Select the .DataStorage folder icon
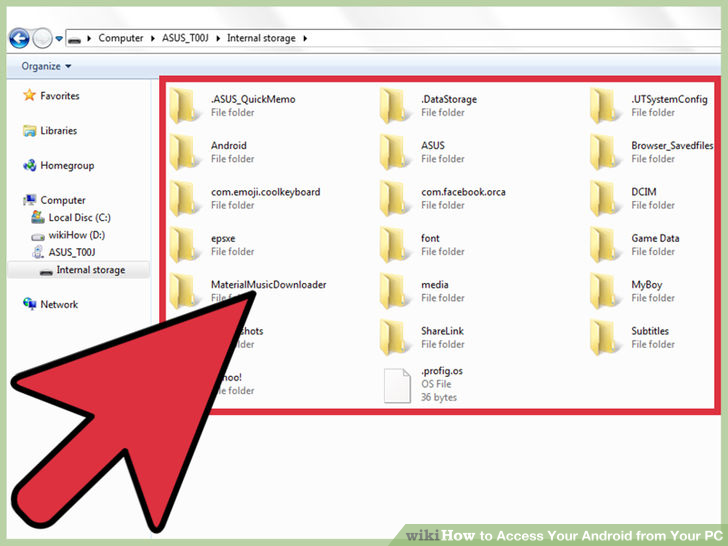The height and width of the screenshot is (546, 728). tap(394, 106)
